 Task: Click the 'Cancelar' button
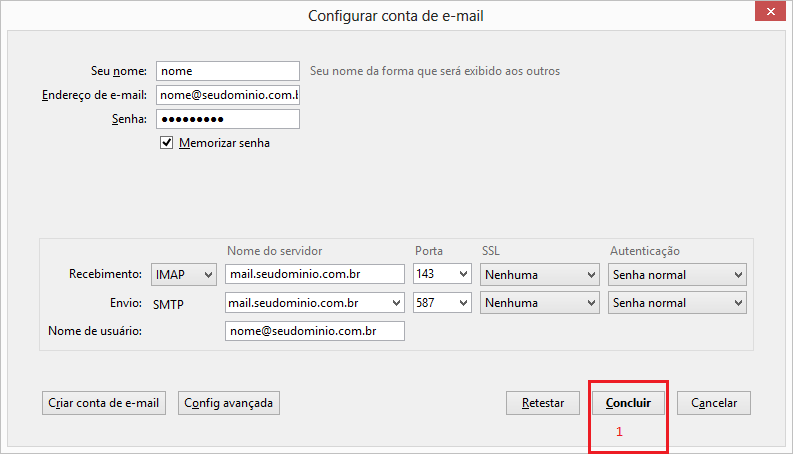[714, 403]
